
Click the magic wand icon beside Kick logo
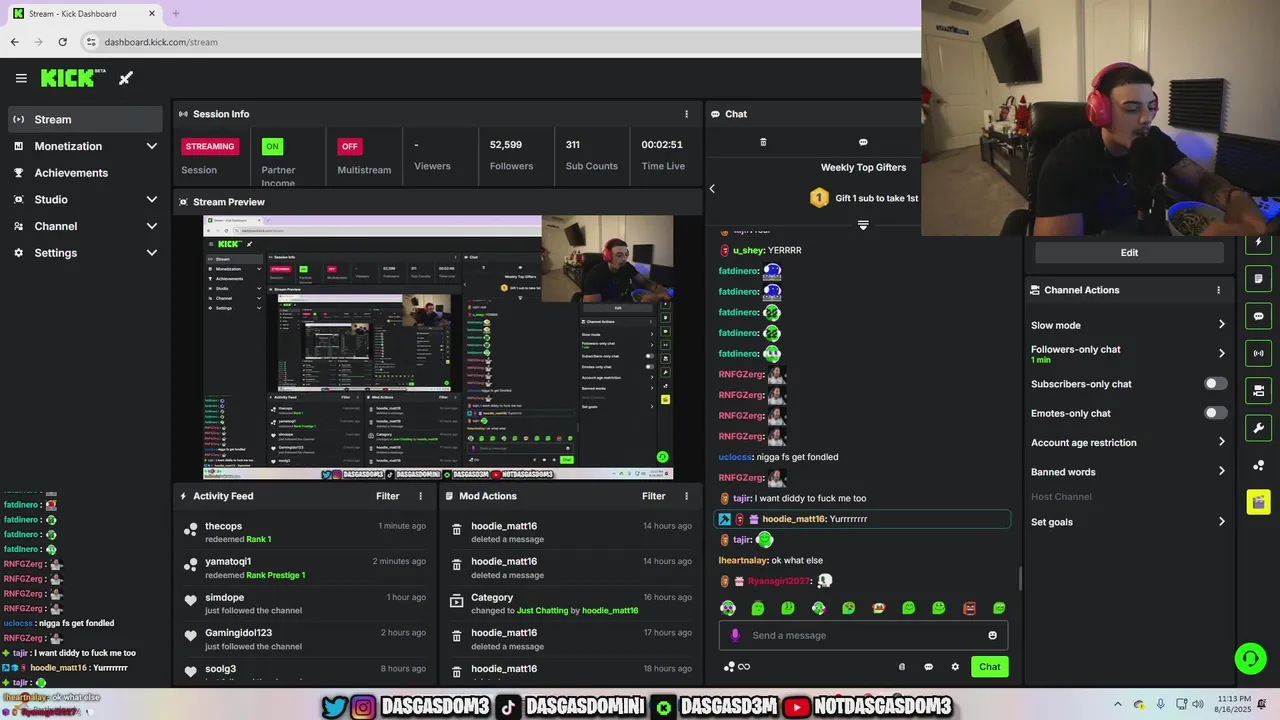click(126, 78)
